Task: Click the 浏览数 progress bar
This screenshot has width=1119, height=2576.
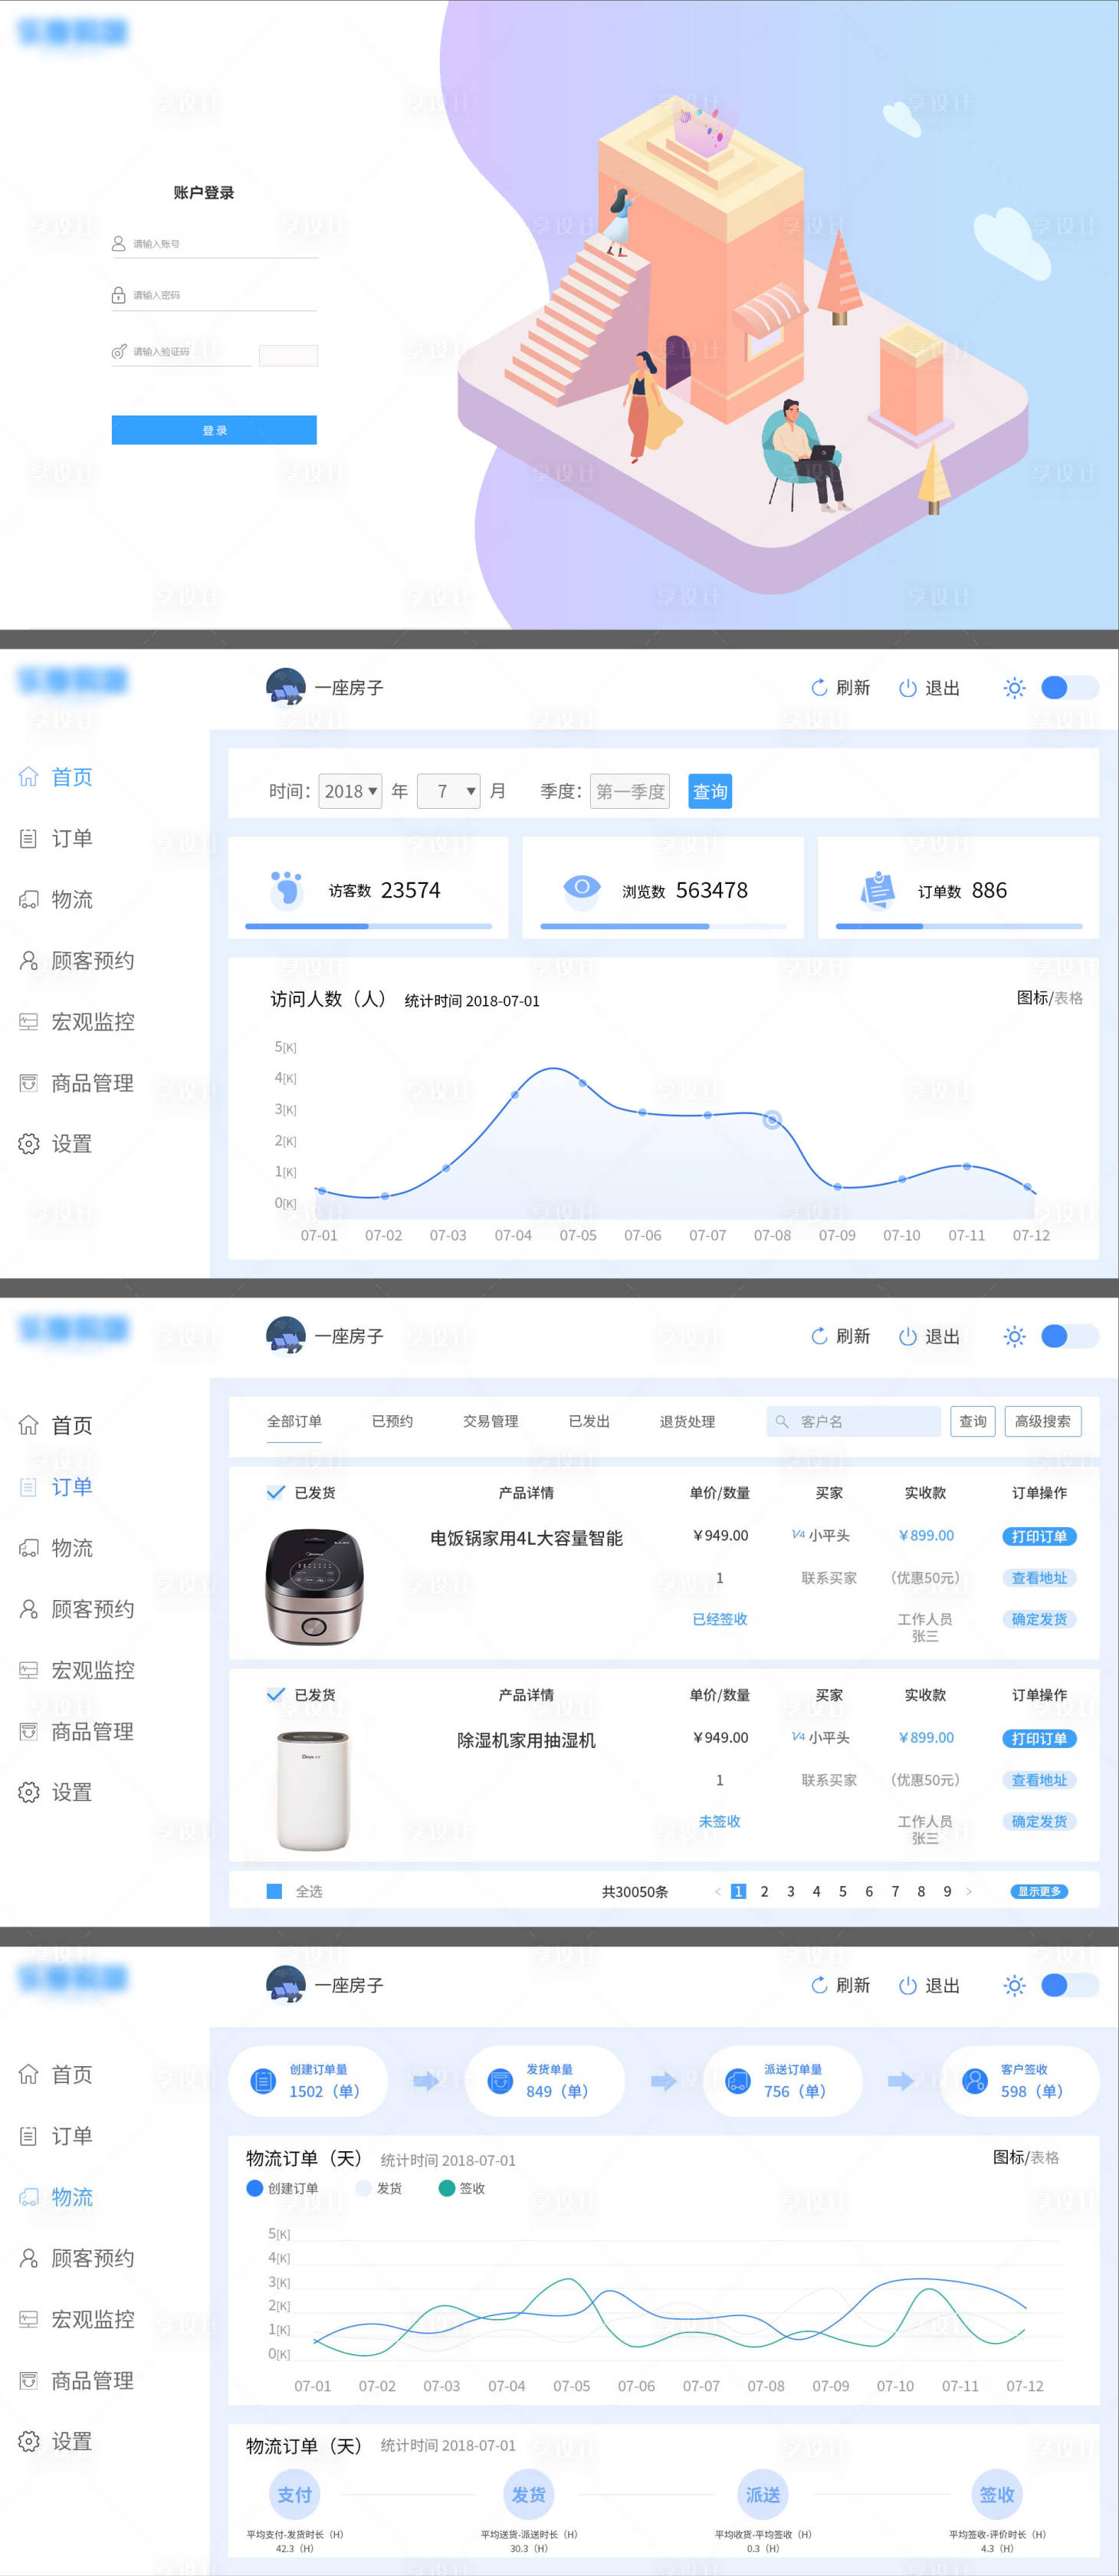Action: [x=664, y=926]
